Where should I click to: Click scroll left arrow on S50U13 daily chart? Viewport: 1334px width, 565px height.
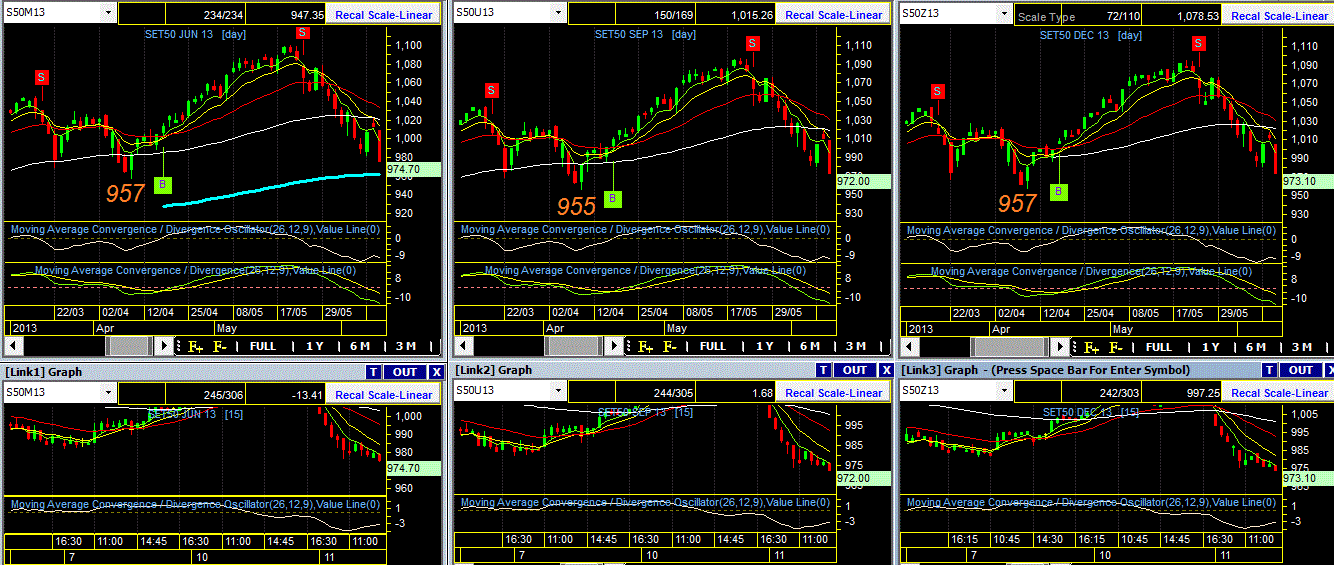pos(462,345)
